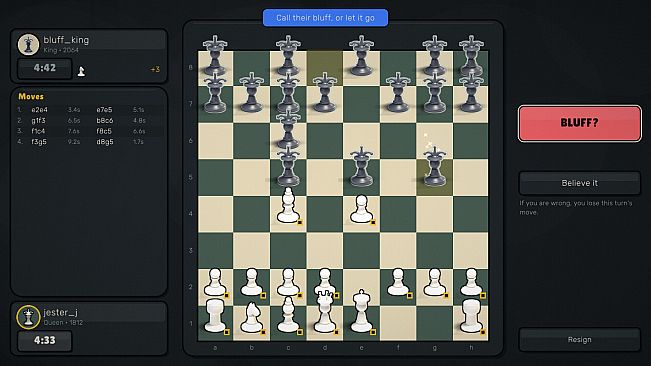This screenshot has width=651, height=366.
Task: Open bluff_king's avatar
Action: click(x=28, y=44)
